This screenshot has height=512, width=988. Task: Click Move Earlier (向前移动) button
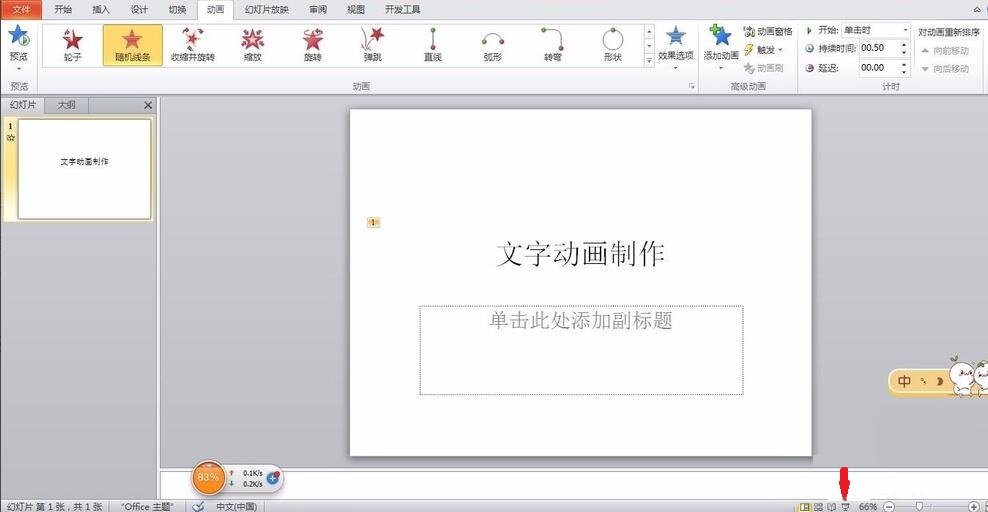tap(945, 50)
